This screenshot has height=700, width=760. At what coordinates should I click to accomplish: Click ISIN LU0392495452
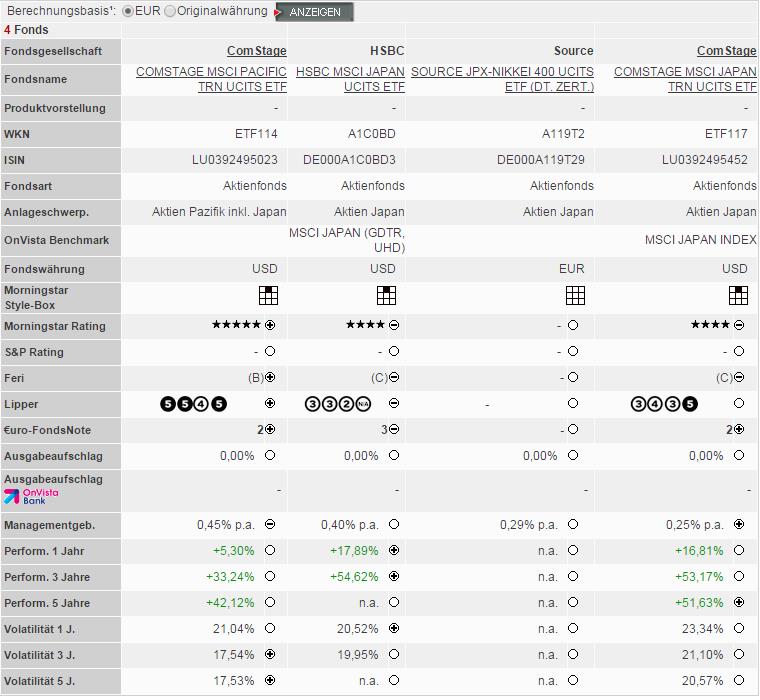(x=705, y=160)
